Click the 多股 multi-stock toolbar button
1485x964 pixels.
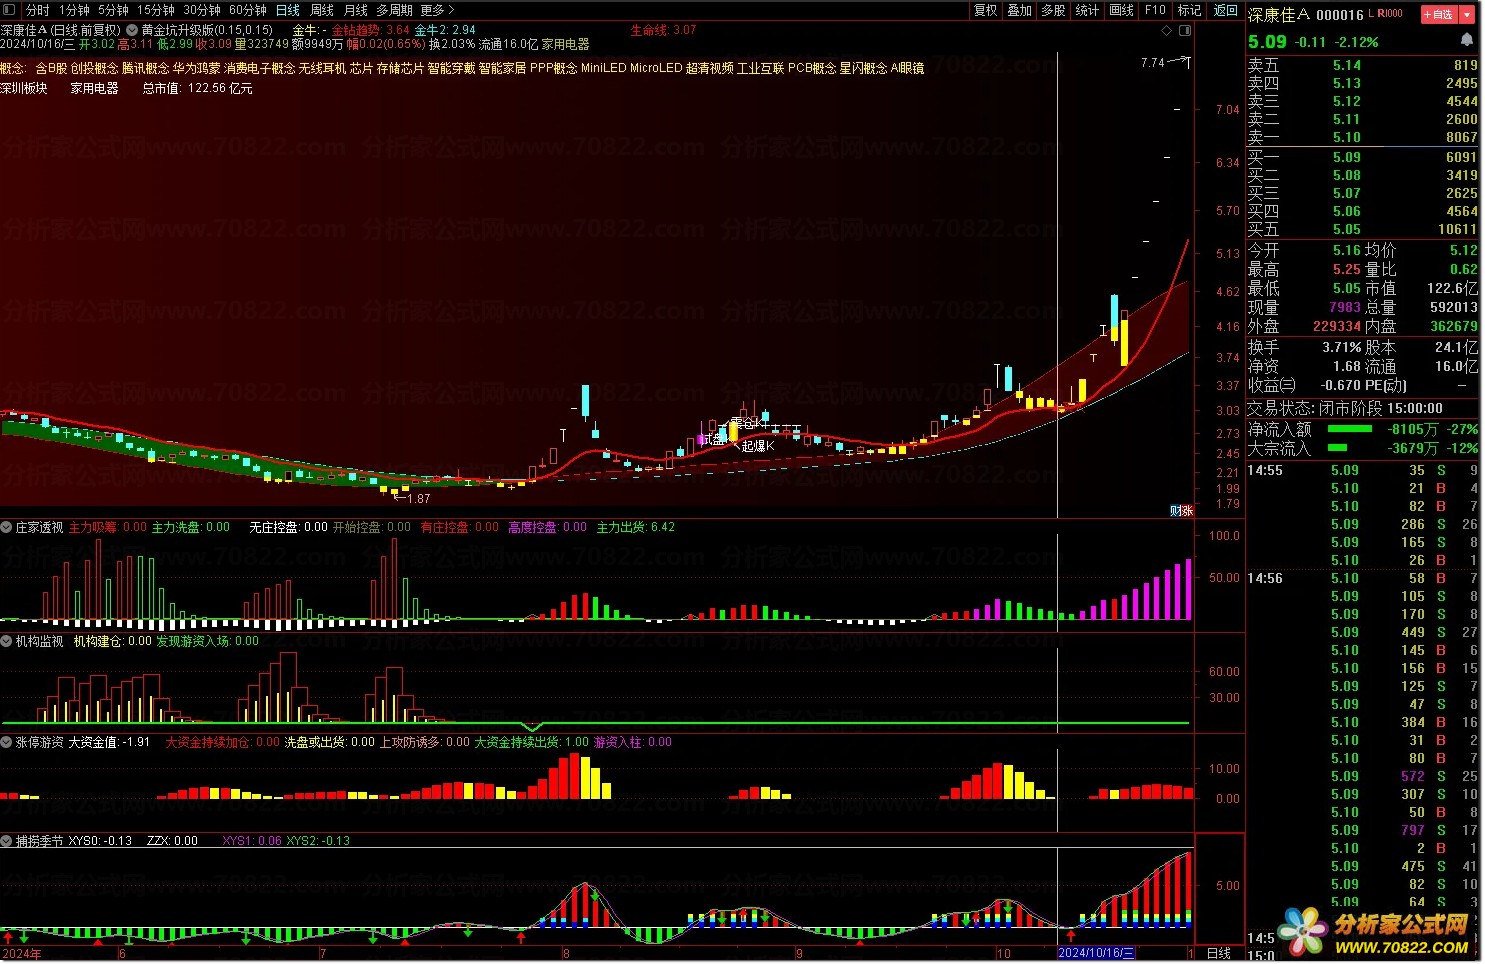click(x=1053, y=10)
